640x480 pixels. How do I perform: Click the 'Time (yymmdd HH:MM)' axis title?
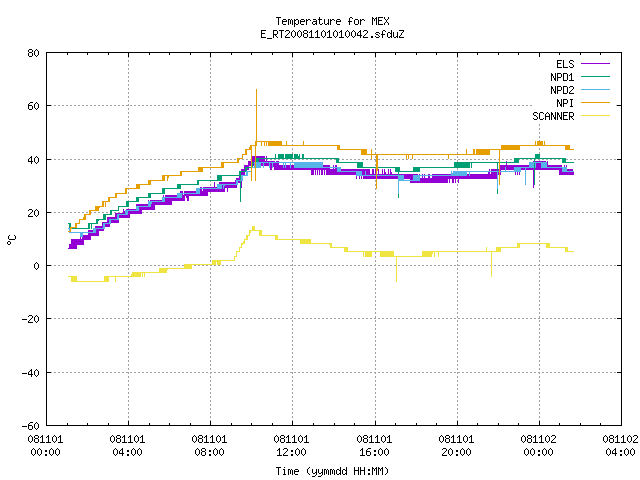[332, 471]
